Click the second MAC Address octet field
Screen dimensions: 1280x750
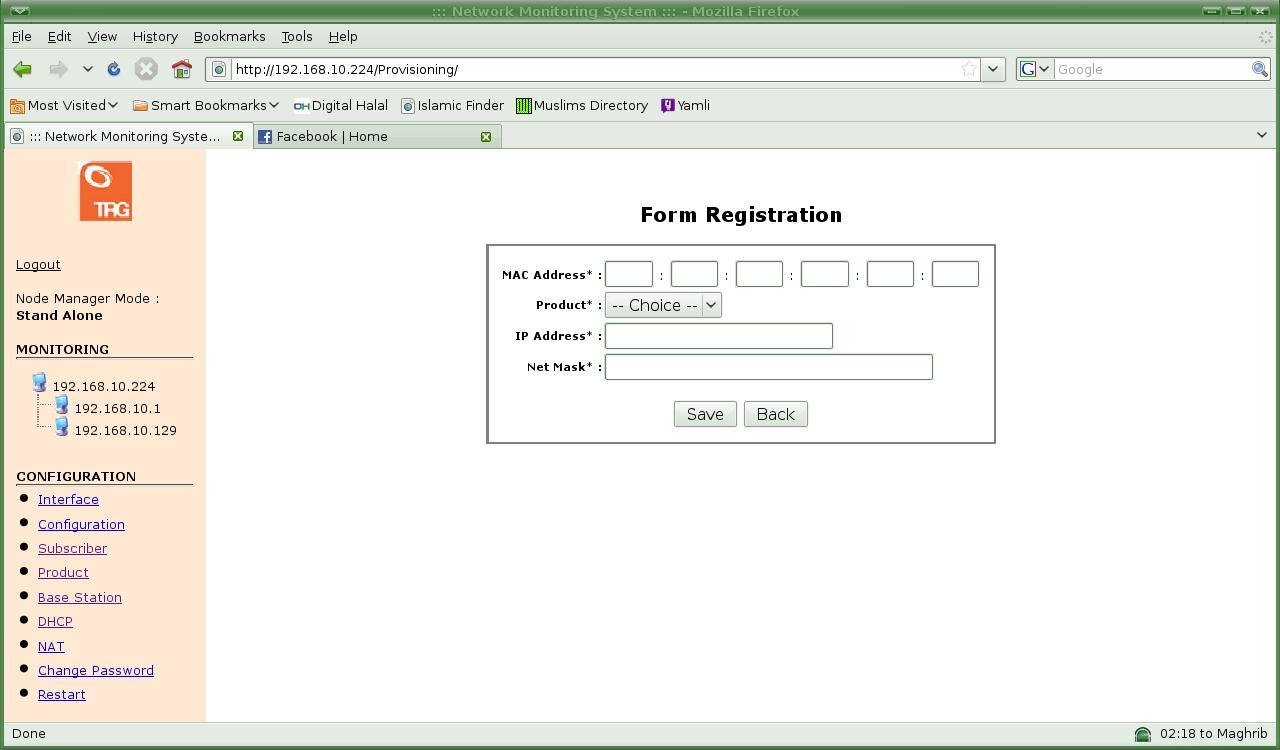694,274
